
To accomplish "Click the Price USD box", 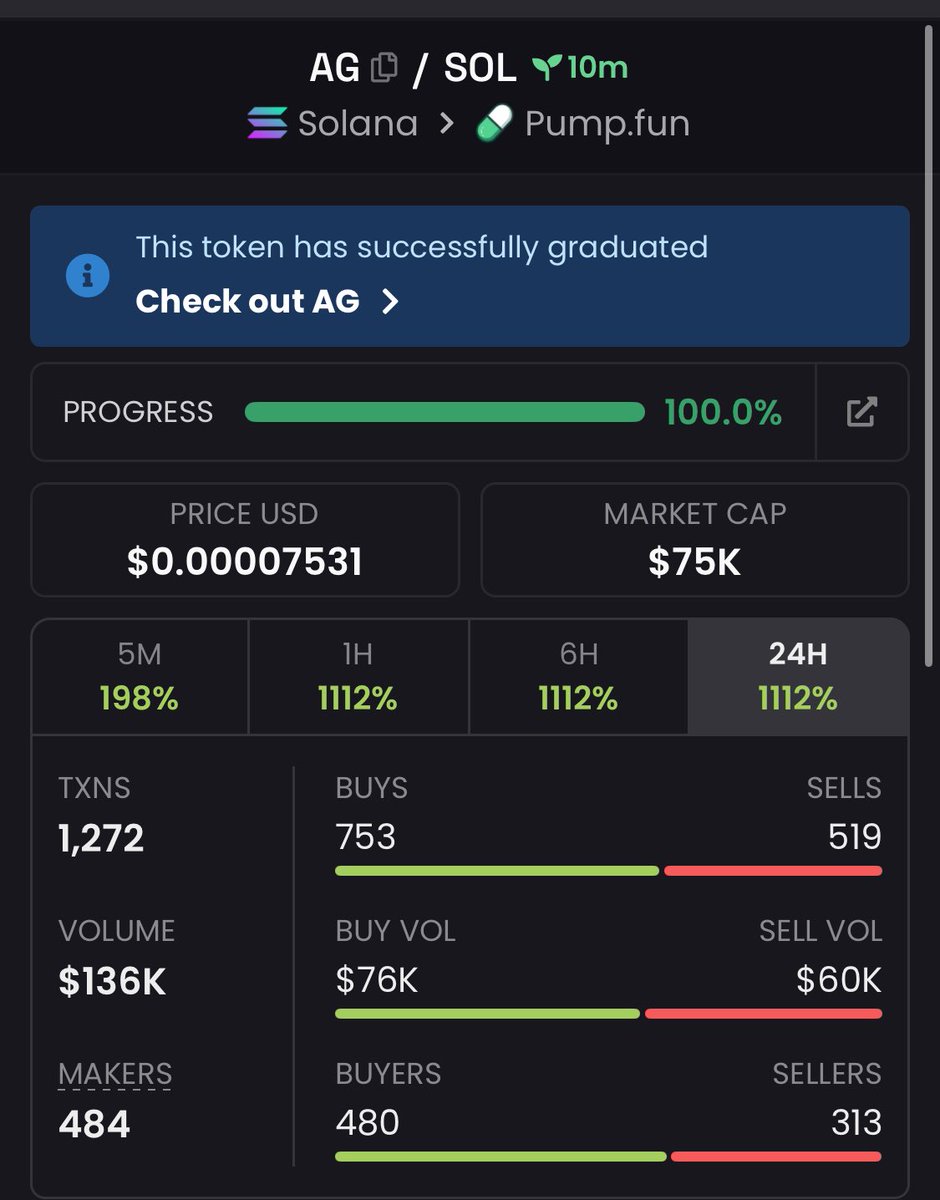I will click(245, 540).
